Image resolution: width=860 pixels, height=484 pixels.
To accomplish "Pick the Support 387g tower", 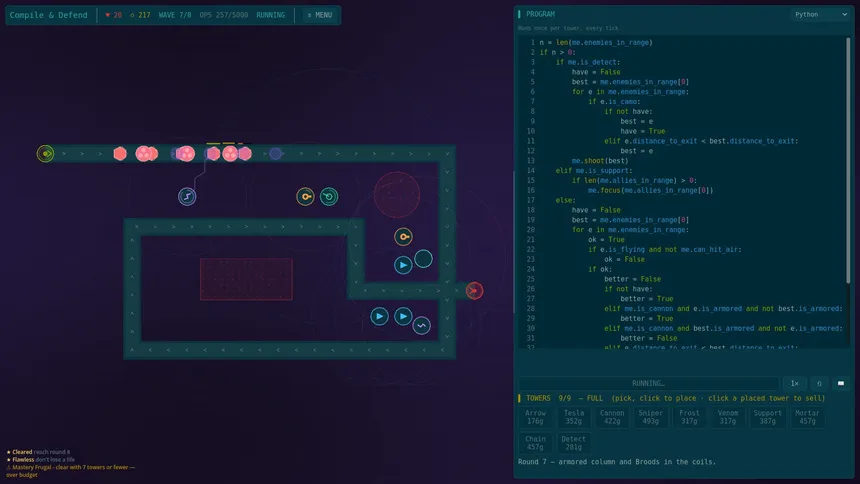I will point(767,417).
